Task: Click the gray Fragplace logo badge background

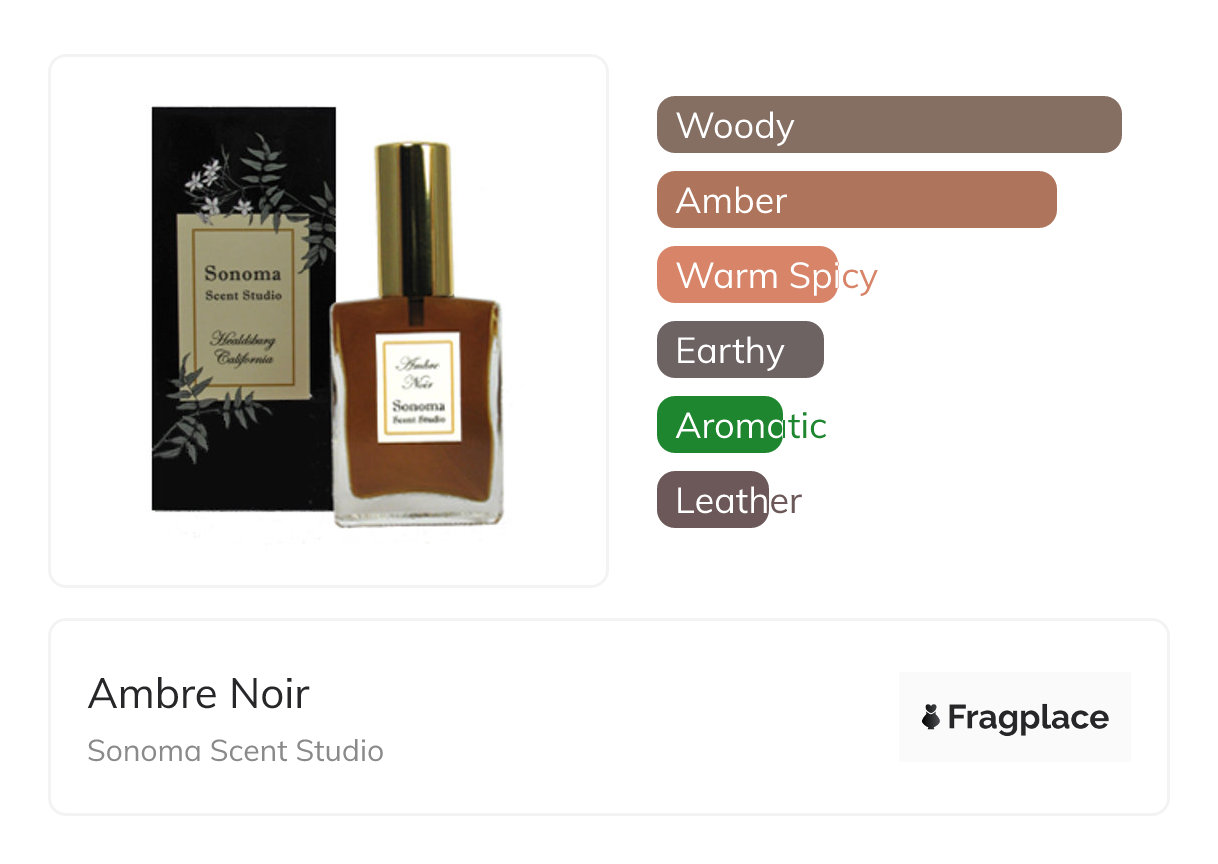Action: [x=1015, y=717]
